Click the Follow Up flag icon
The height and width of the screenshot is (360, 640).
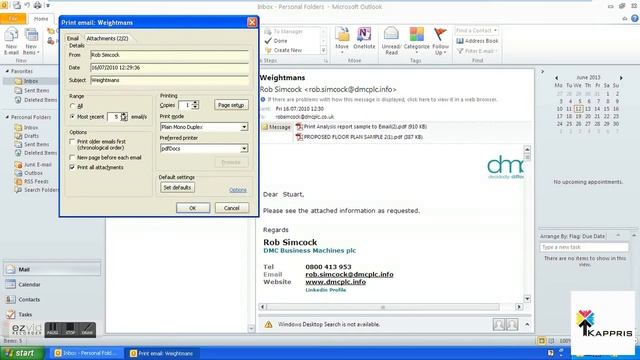[440, 41]
